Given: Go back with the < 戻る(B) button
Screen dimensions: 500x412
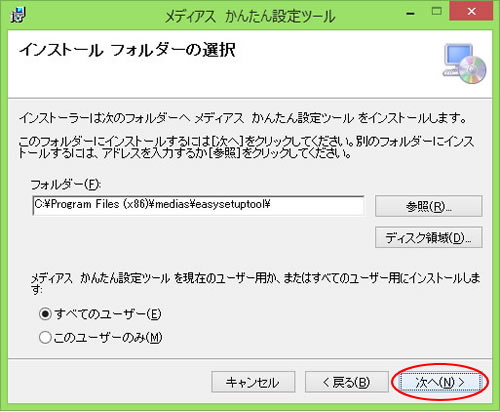Looking at the screenshot, I should pos(347,382).
